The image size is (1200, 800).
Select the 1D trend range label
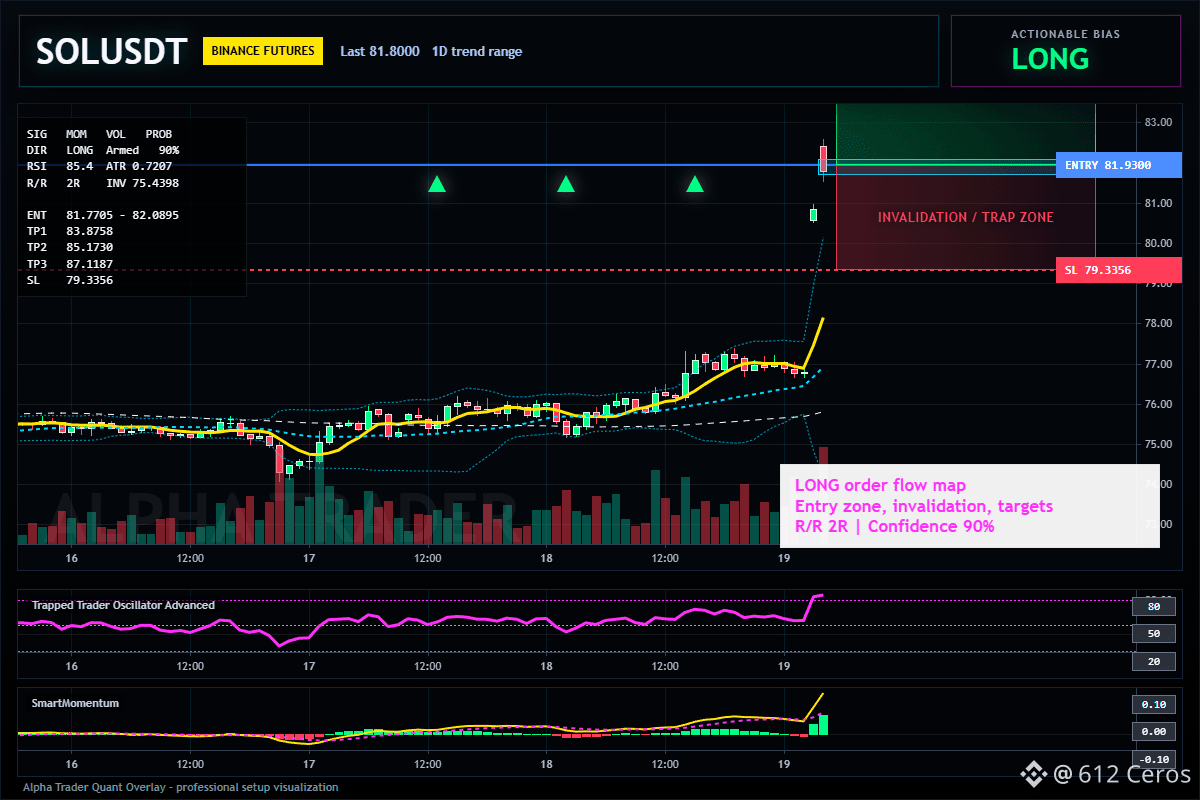(477, 51)
